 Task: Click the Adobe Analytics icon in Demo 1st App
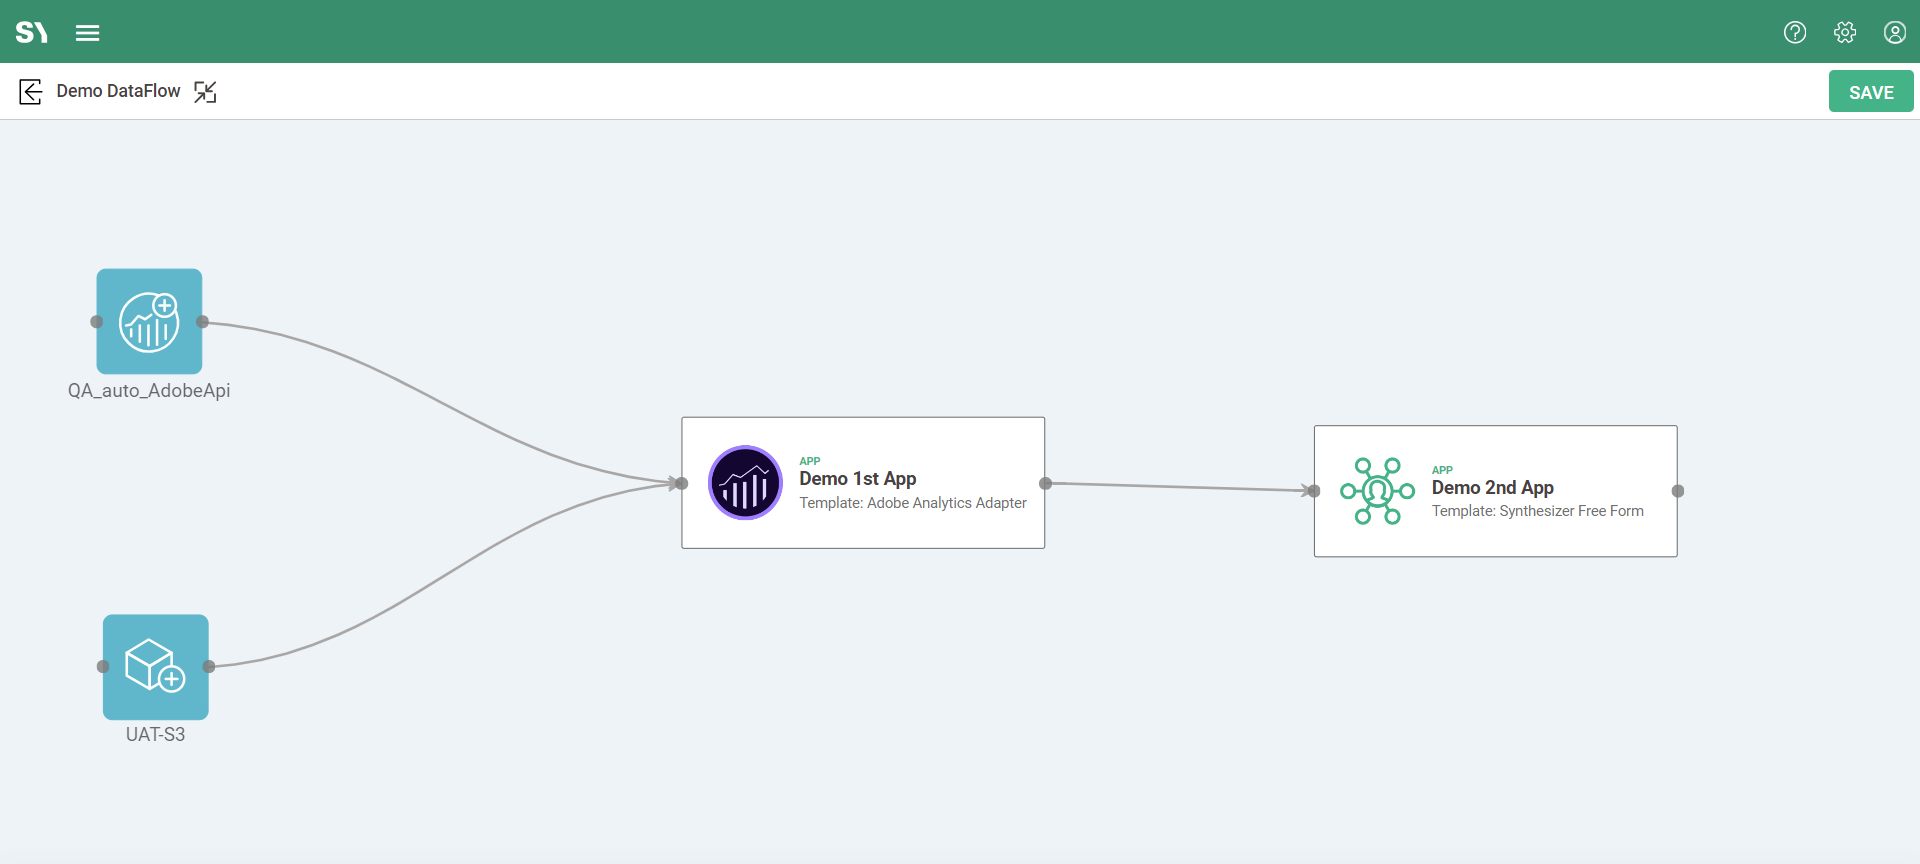745,483
